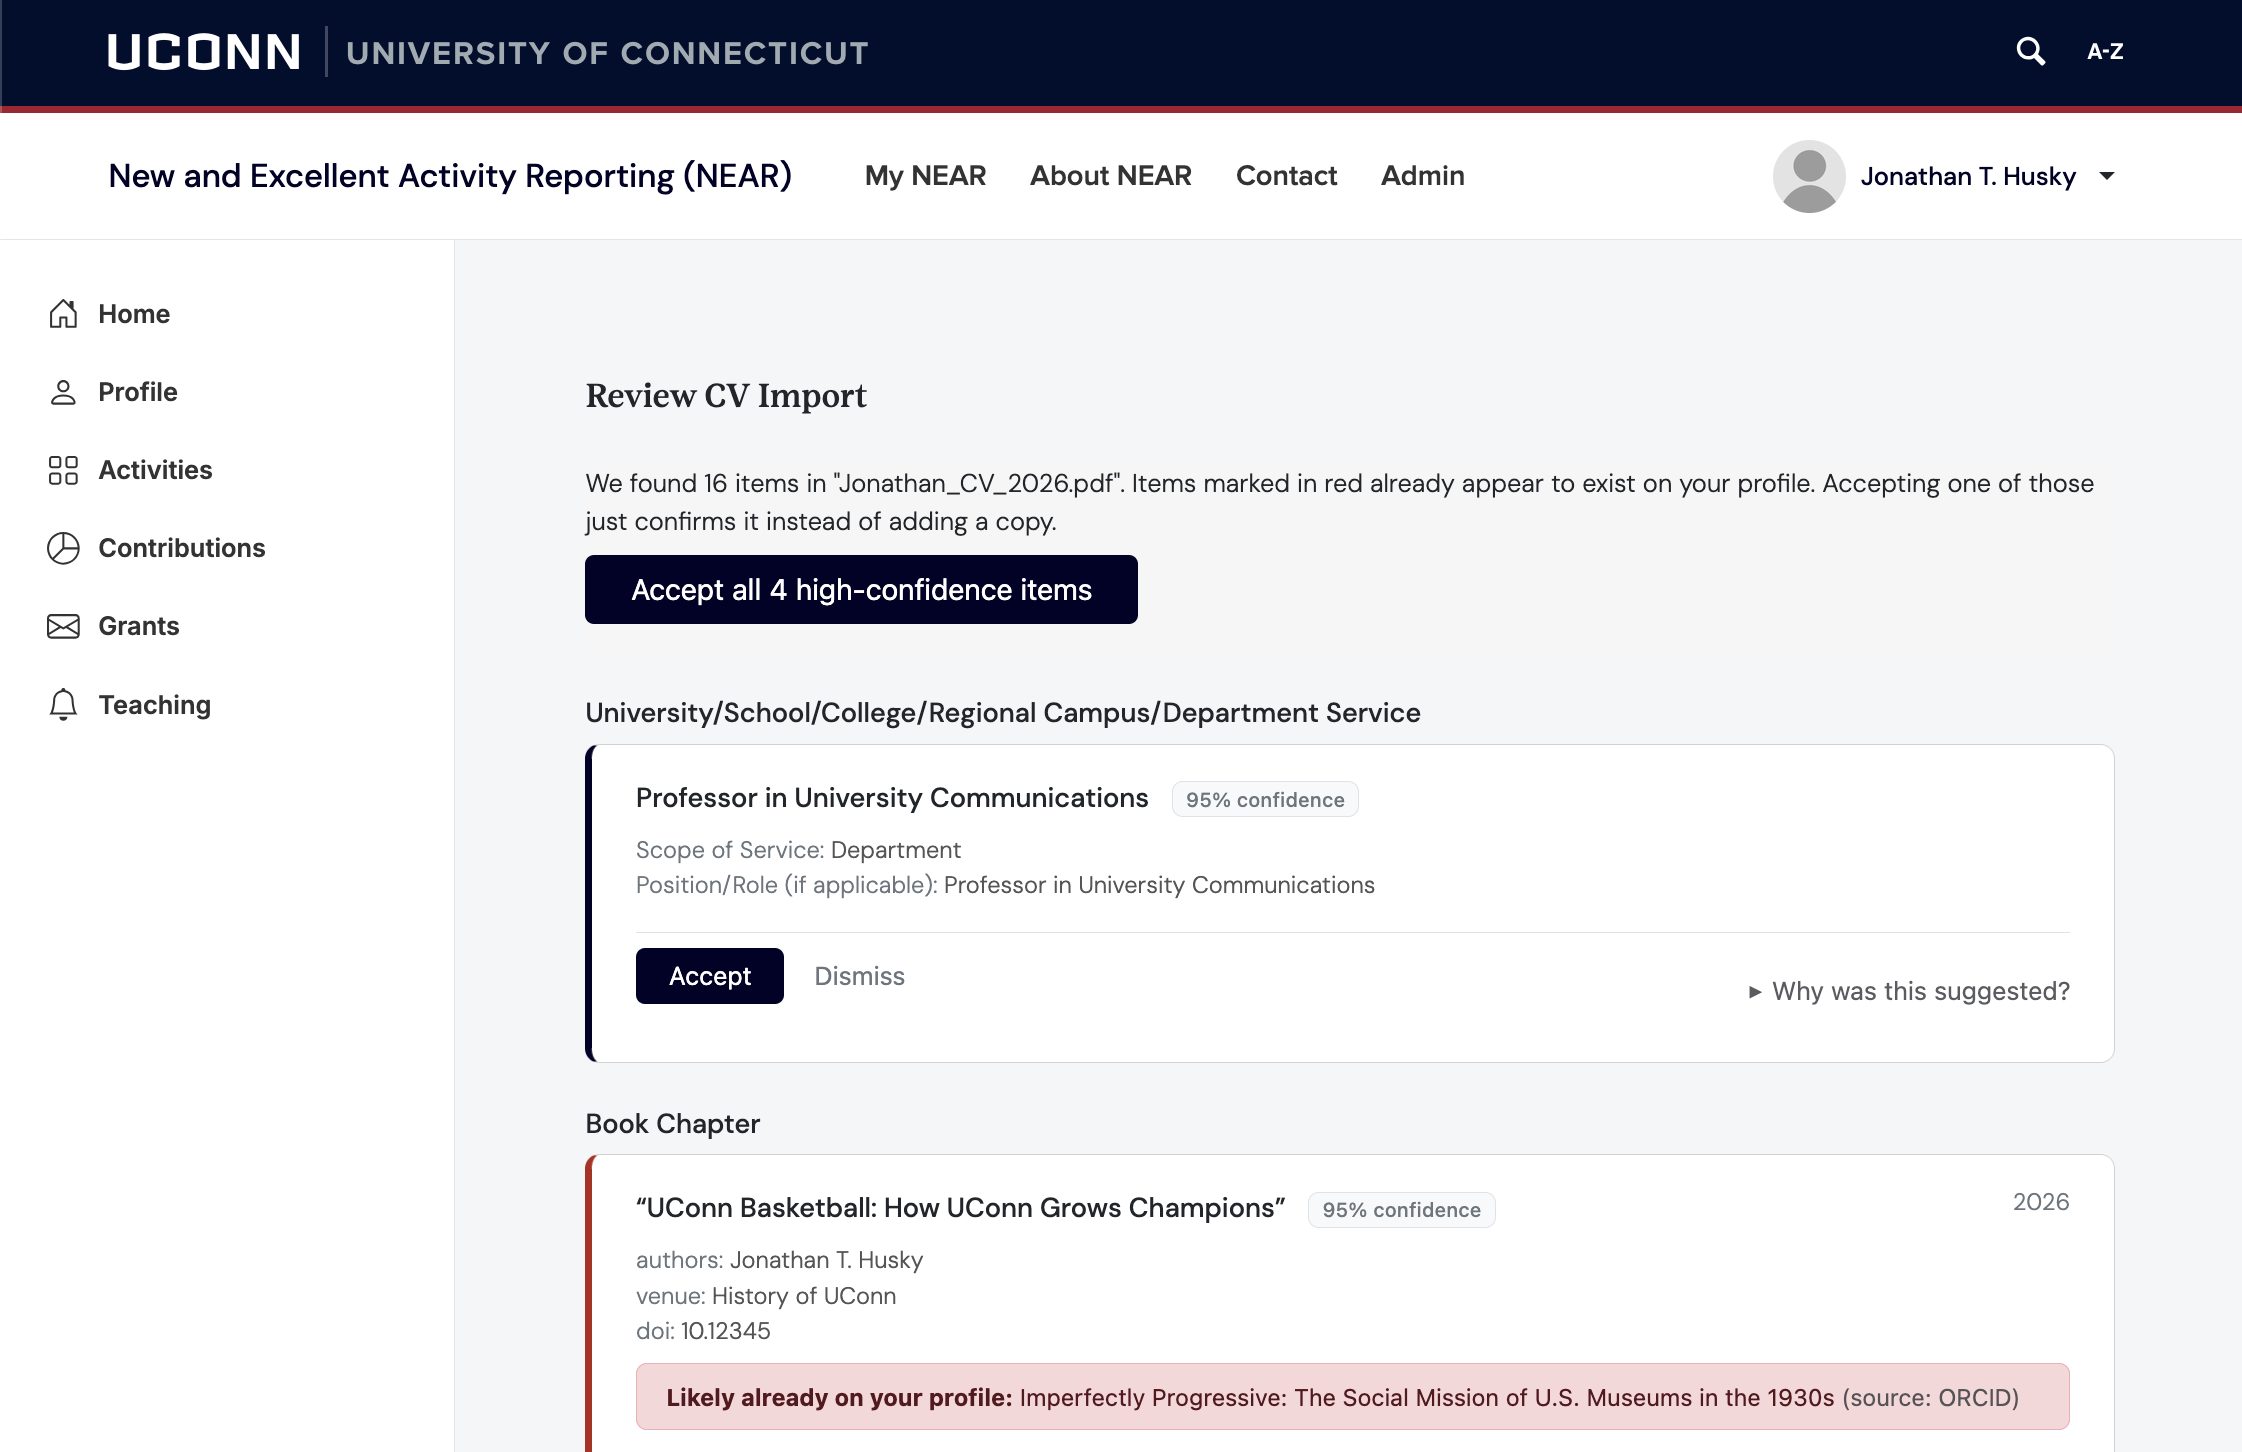The image size is (2242, 1452).
Task: Open Teaching from the sidebar
Action: click(x=154, y=705)
